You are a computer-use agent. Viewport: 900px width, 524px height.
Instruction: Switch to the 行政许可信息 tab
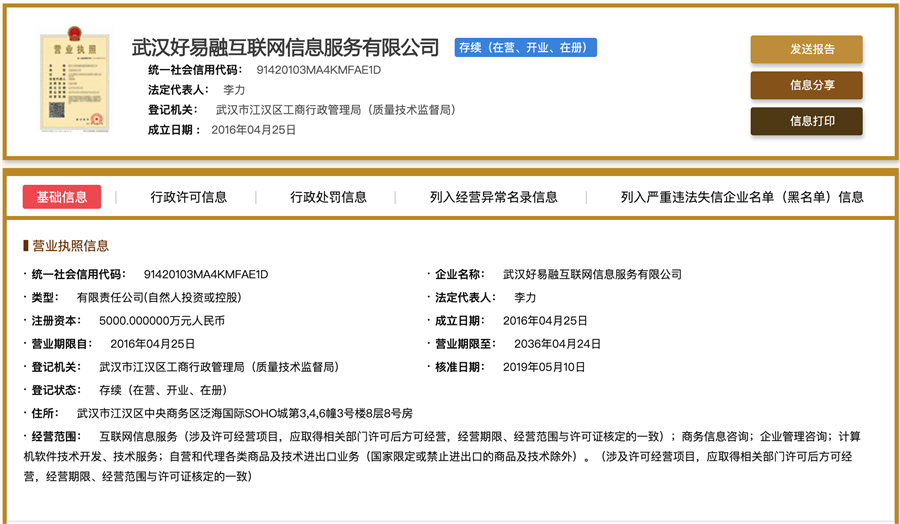(x=189, y=197)
